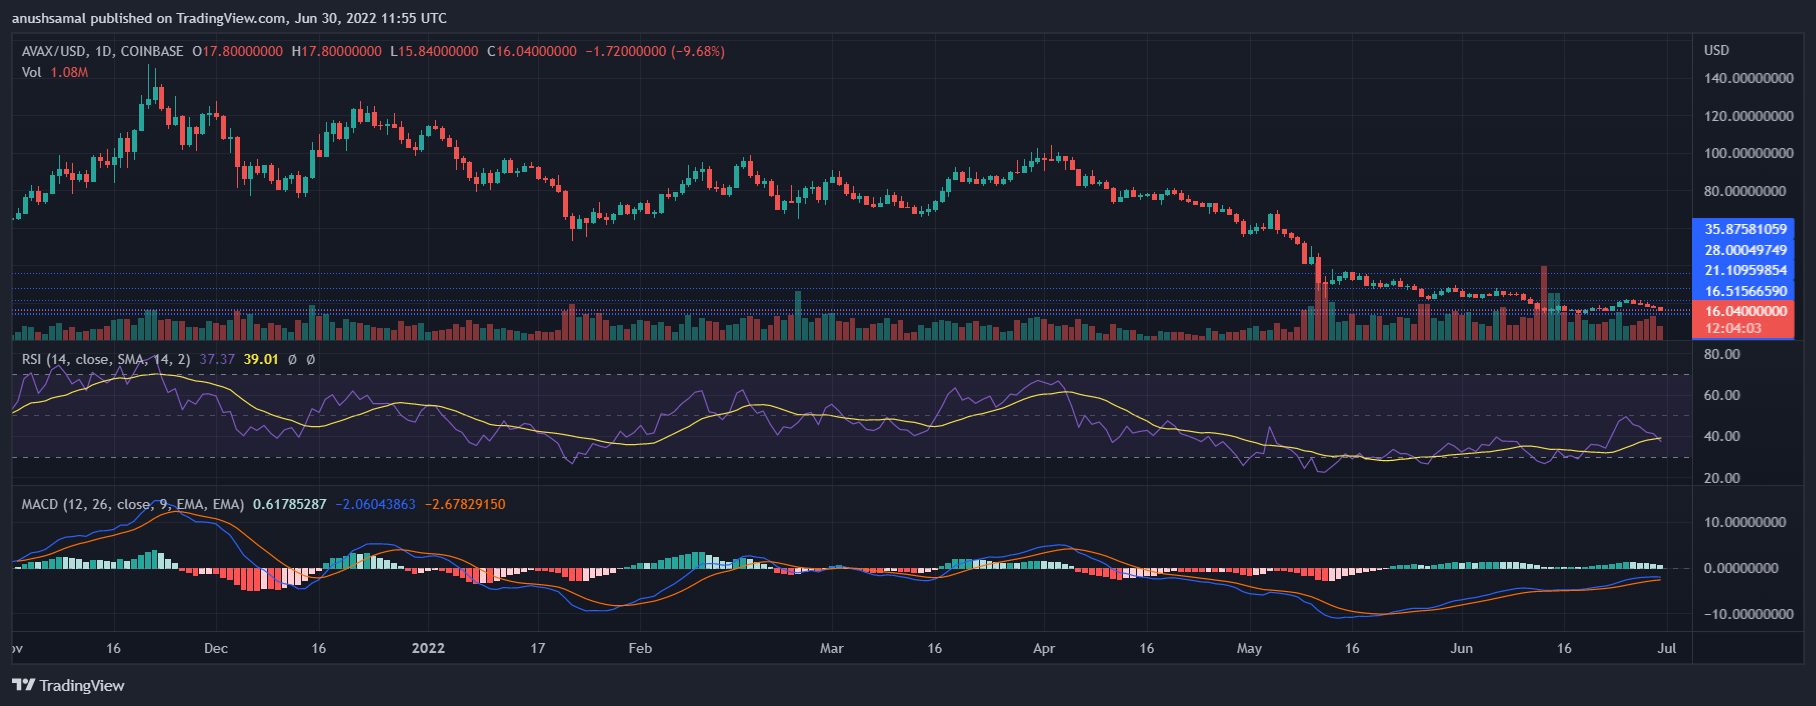Click the USD currency label on price axis
The image size is (1816, 706).
pyautogui.click(x=1716, y=50)
